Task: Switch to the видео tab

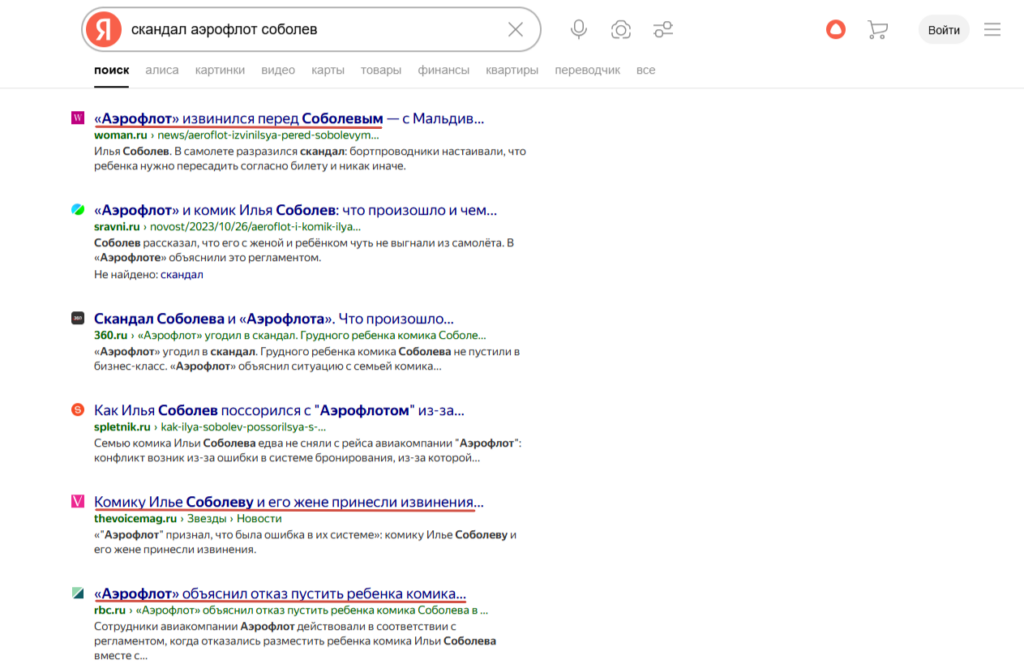Action: coord(278,70)
